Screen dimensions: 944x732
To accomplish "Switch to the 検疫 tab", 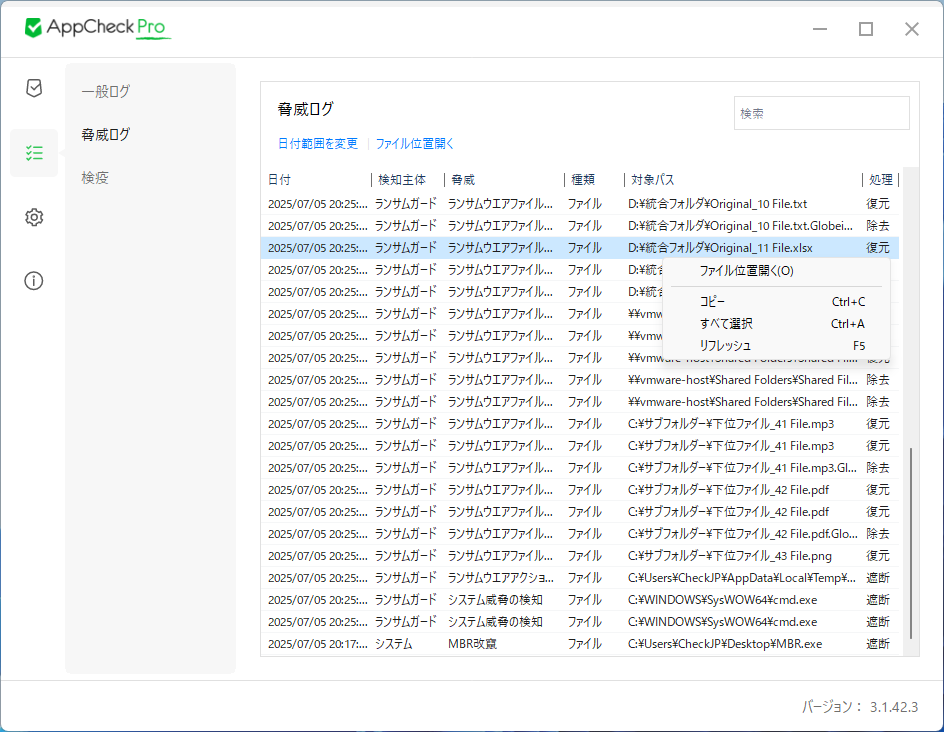I will click(x=96, y=178).
